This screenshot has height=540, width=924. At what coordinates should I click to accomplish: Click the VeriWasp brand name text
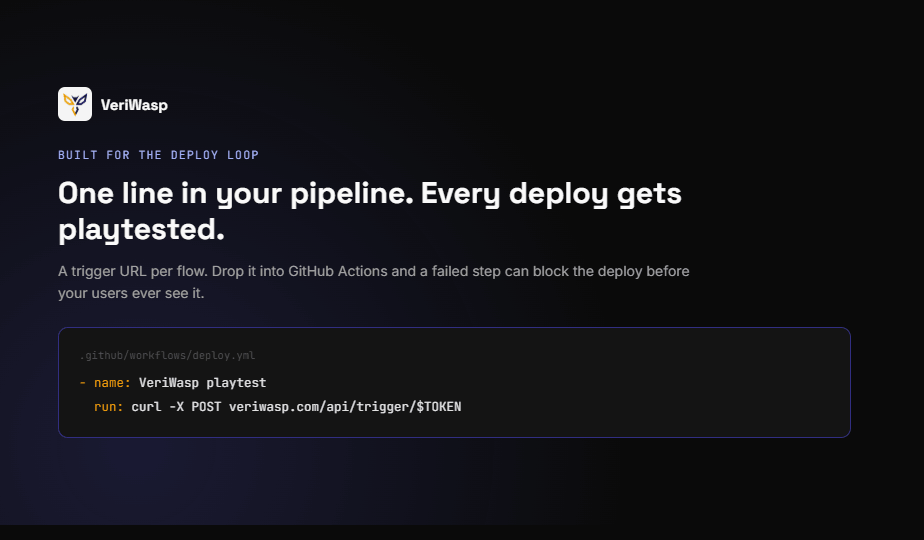(x=134, y=105)
